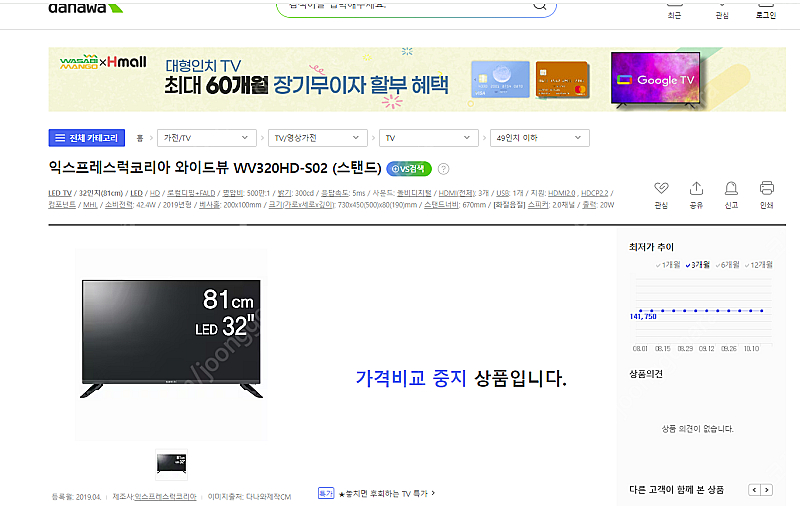This screenshot has width=800, height=506.
Task: Click the 10.10 date label on chart
Action: pos(751,349)
